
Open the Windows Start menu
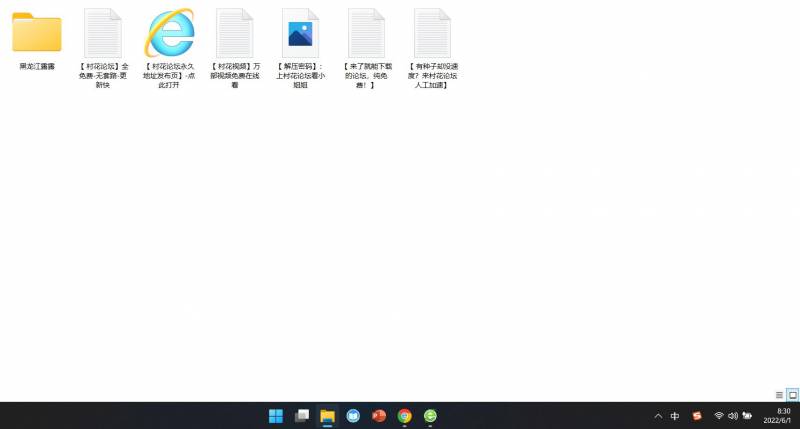[276, 416]
